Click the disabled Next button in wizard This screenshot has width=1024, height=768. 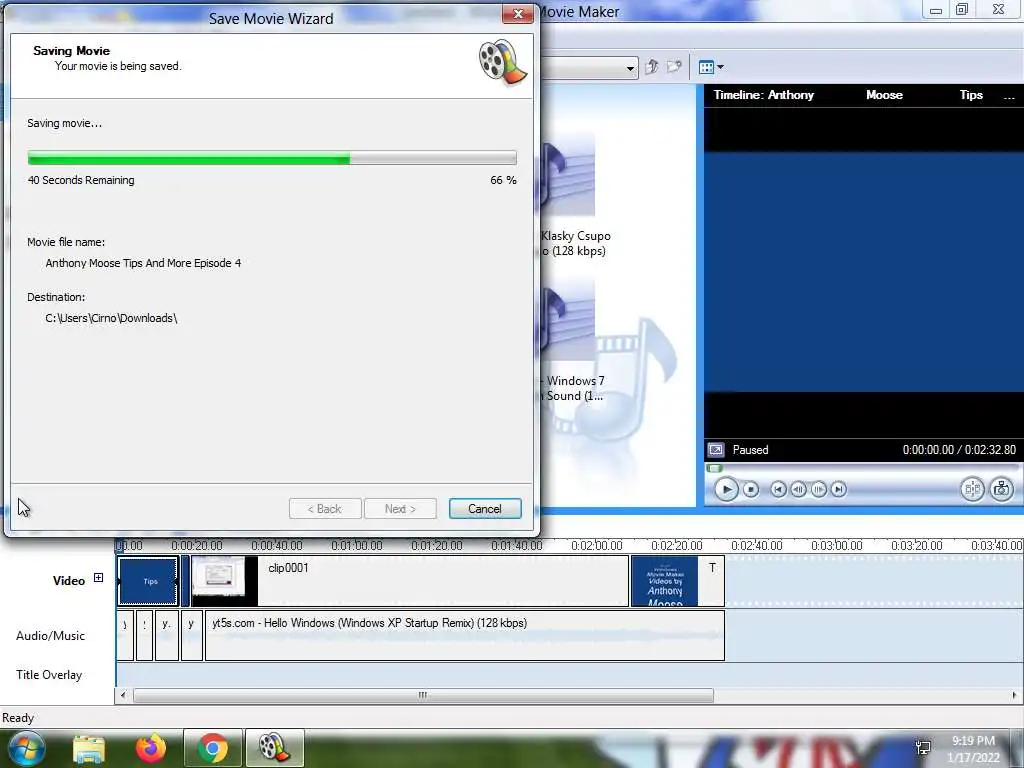400,509
